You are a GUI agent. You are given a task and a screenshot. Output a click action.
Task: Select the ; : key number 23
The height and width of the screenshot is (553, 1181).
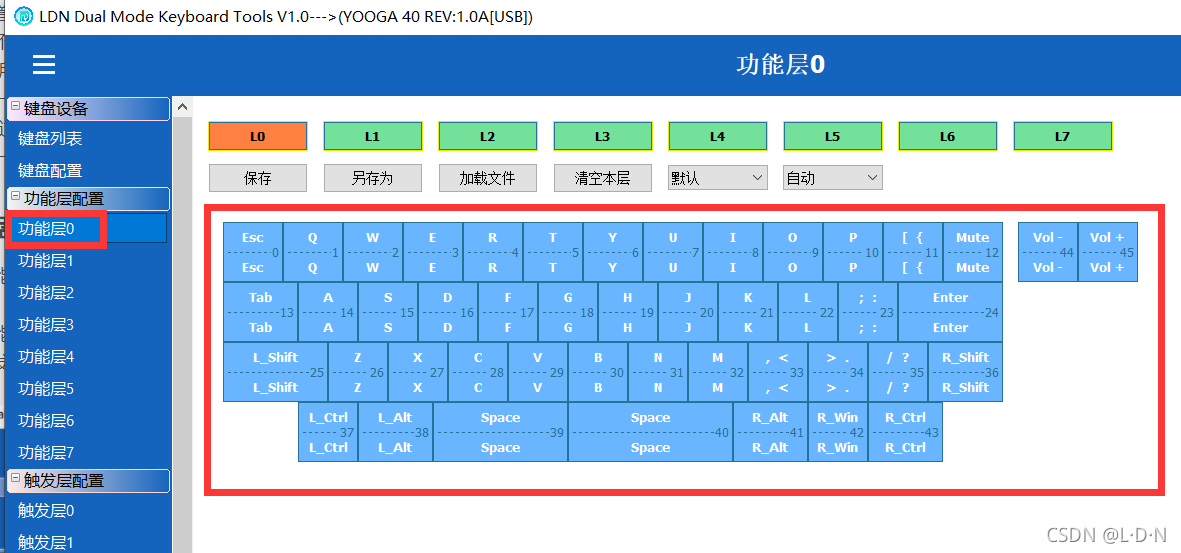868,312
